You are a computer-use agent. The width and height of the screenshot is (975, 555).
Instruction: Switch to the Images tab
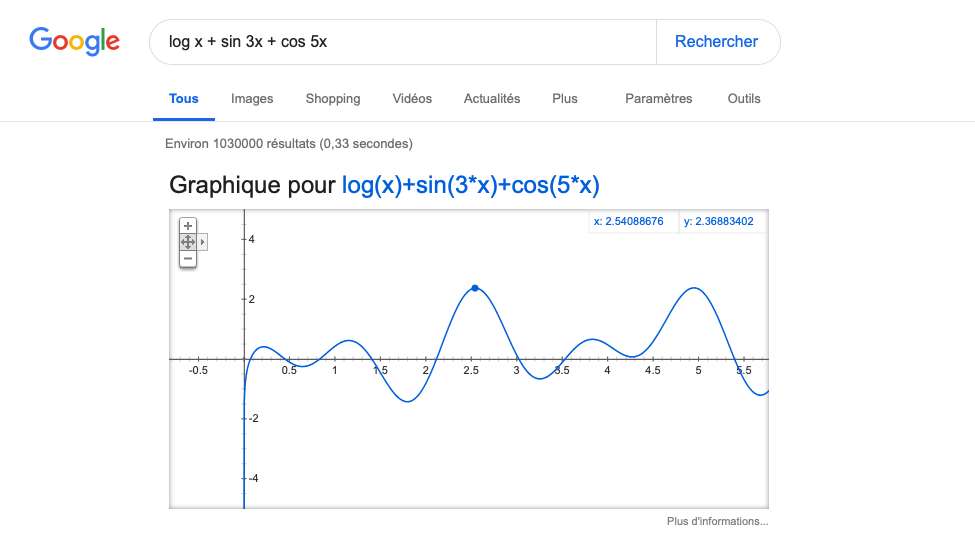pyautogui.click(x=252, y=99)
